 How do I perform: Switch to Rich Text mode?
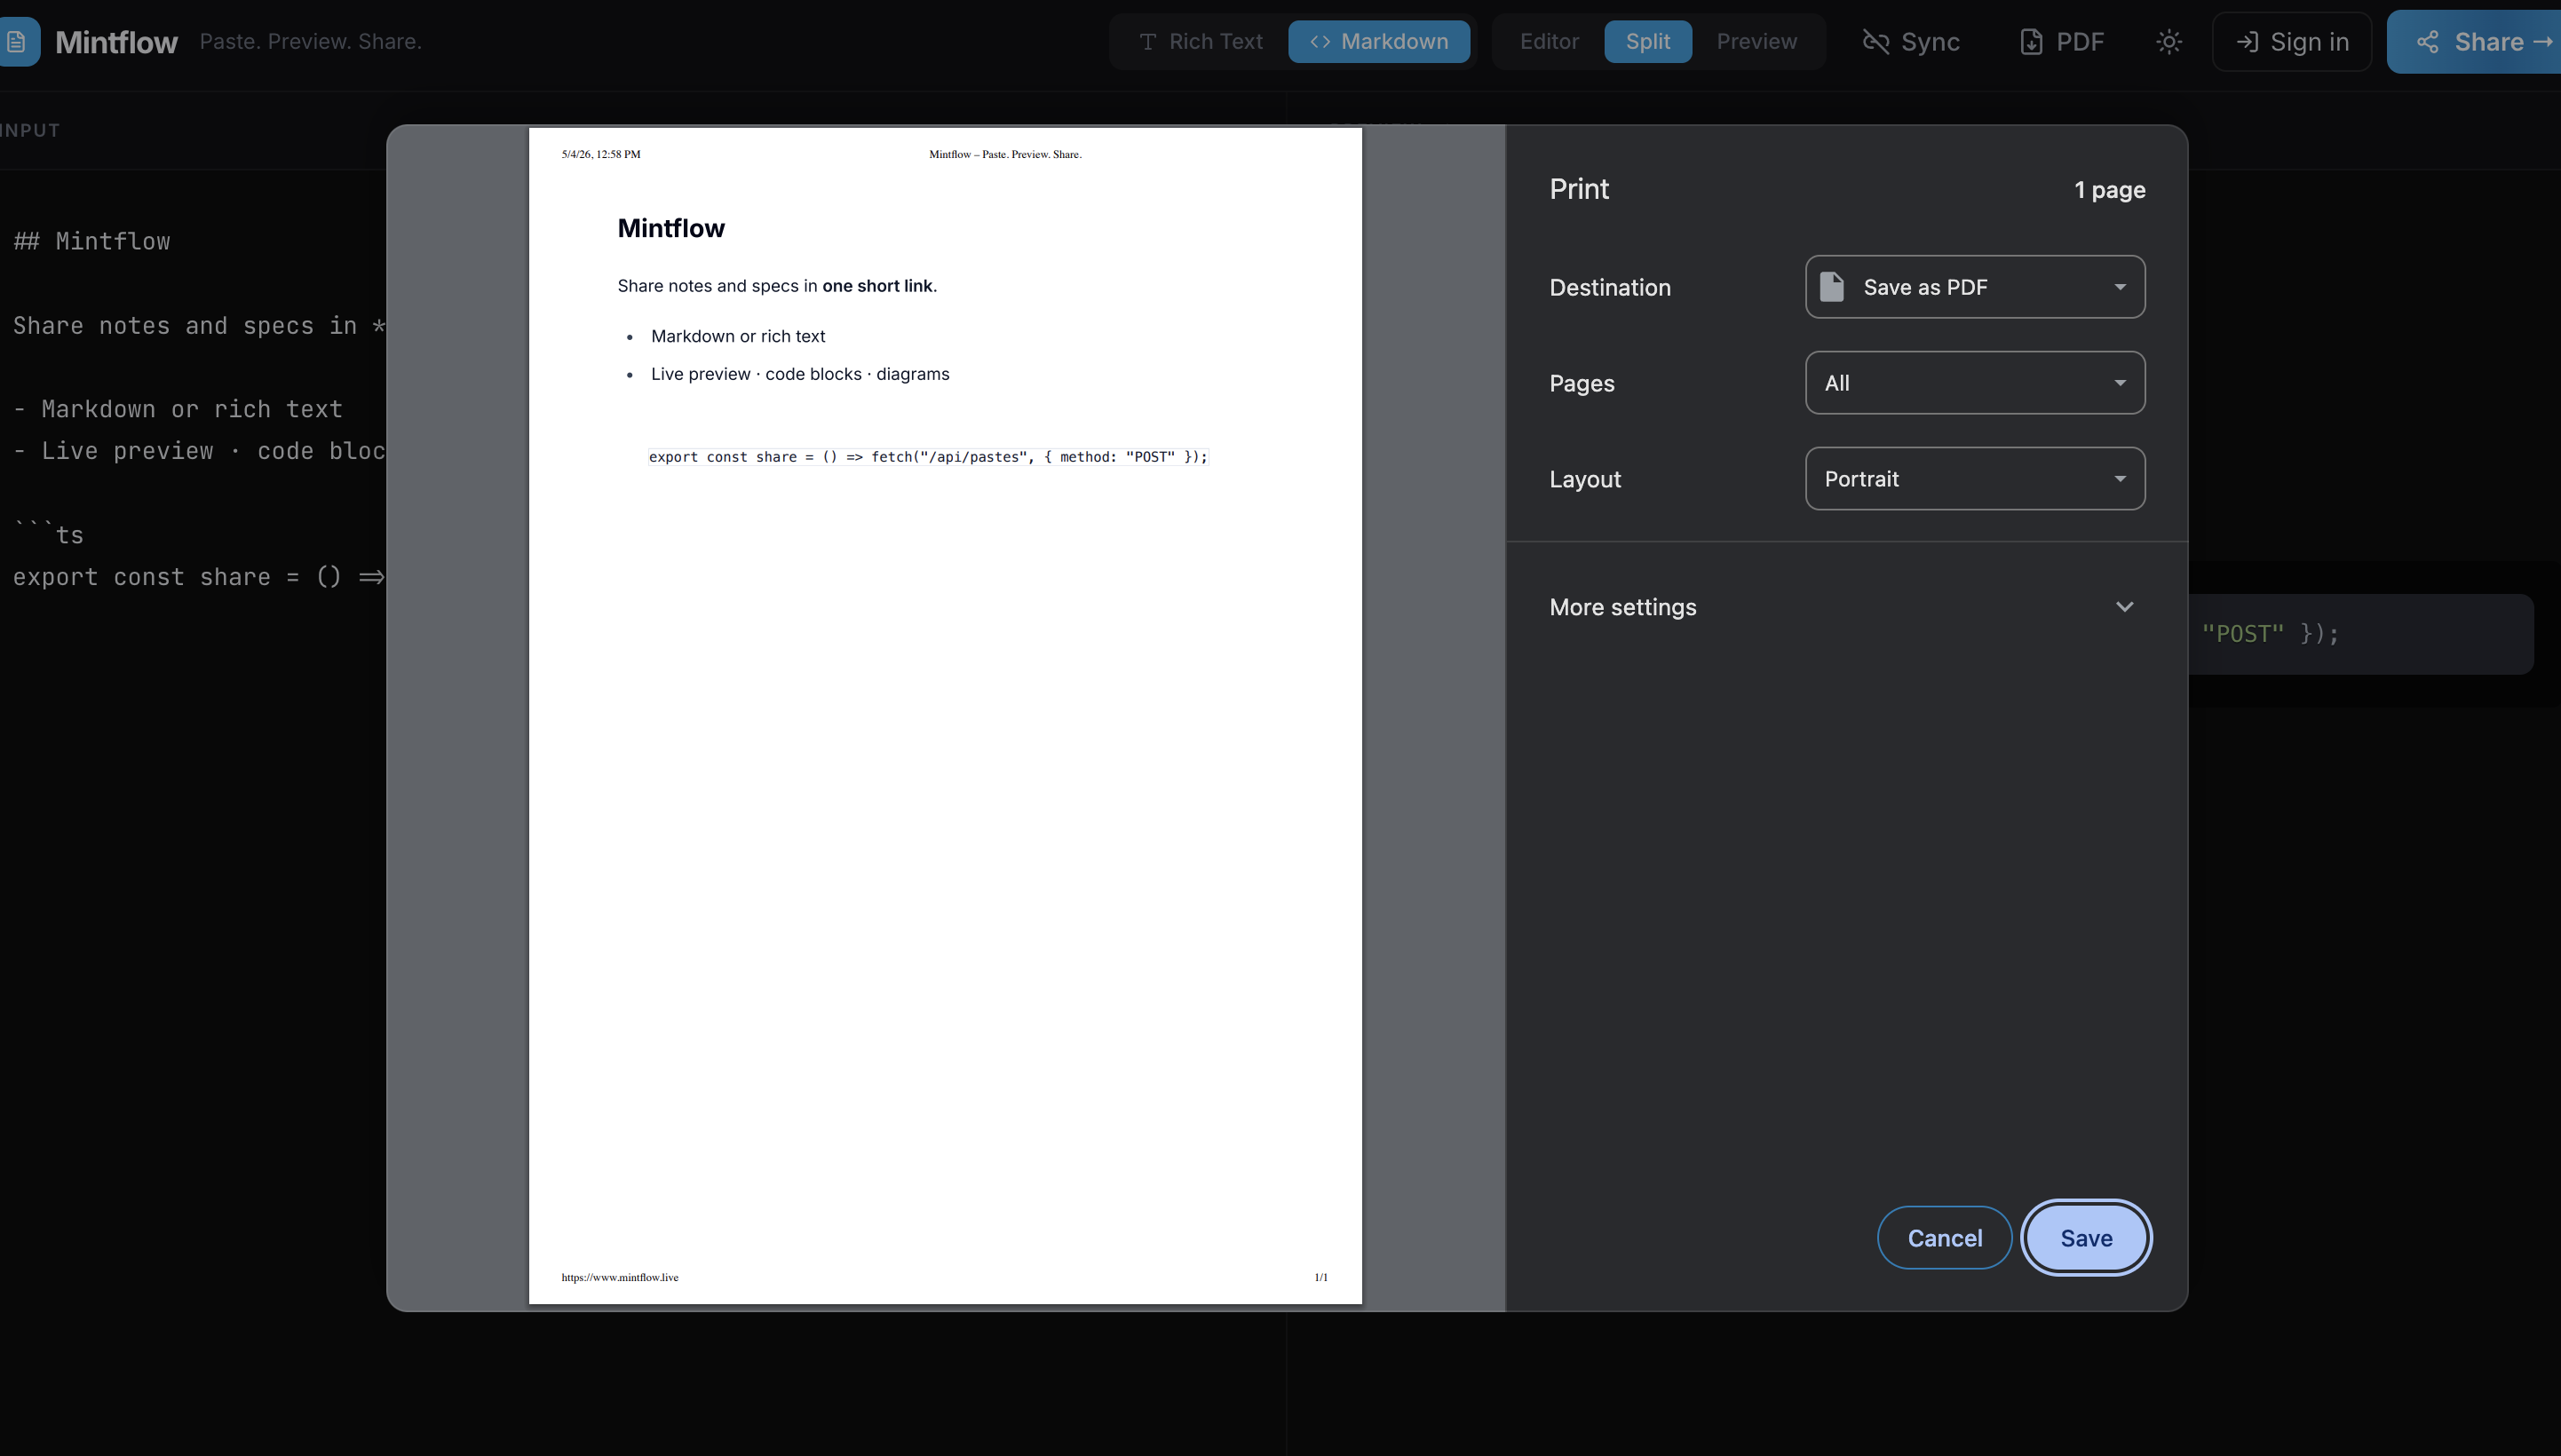pyautogui.click(x=1201, y=42)
